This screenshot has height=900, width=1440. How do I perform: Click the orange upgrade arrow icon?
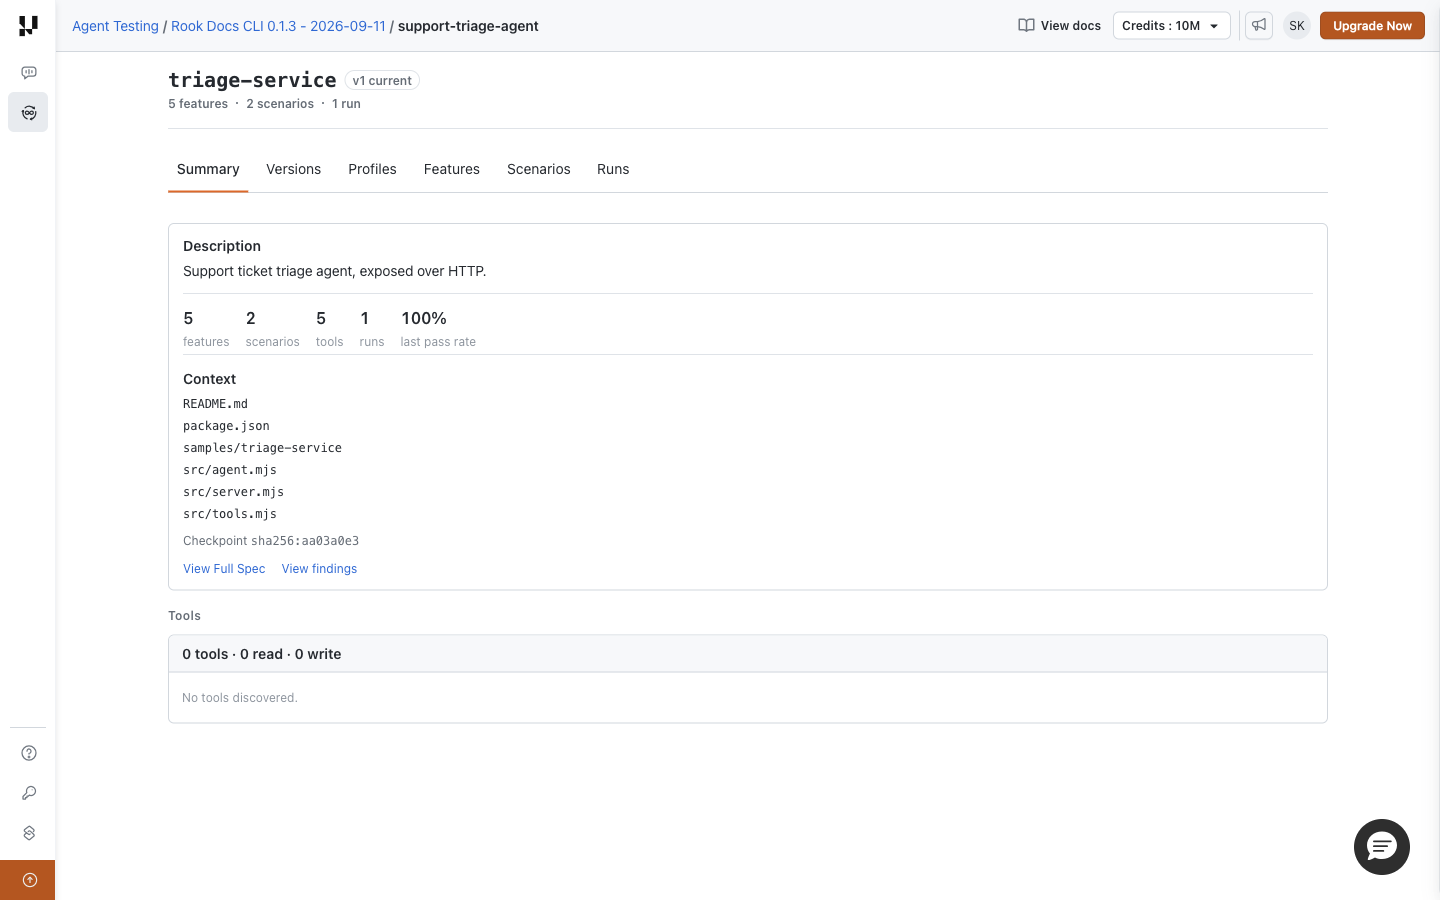28,880
